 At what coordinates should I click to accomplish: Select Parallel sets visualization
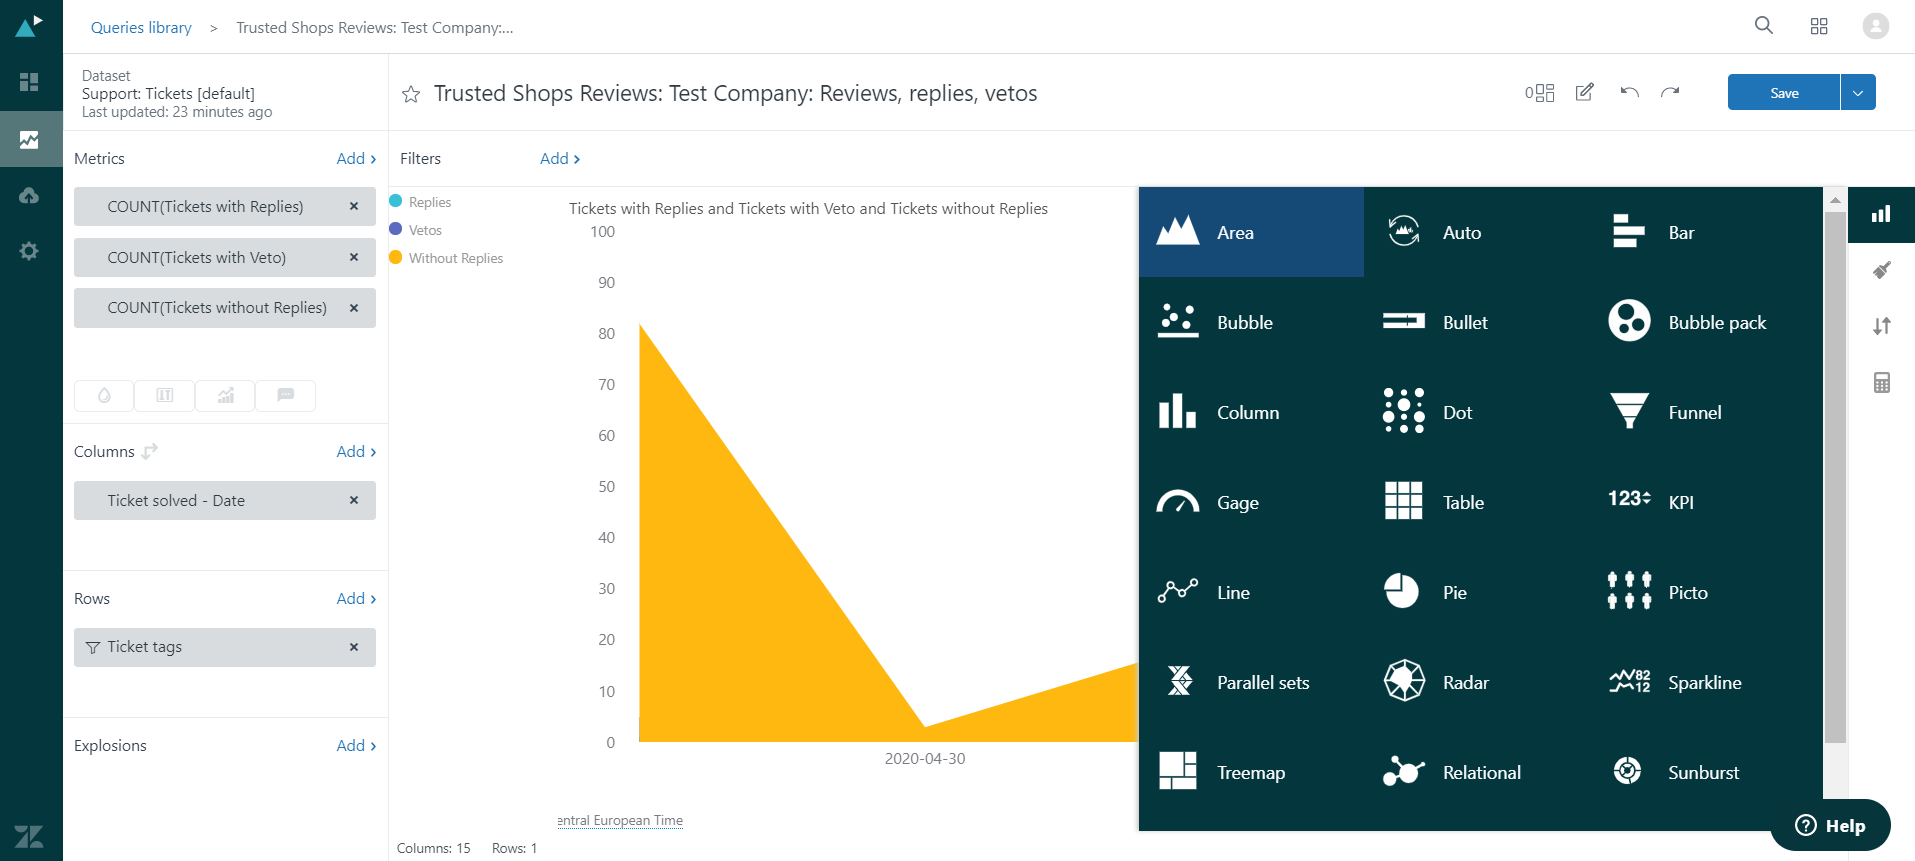pyautogui.click(x=1251, y=682)
